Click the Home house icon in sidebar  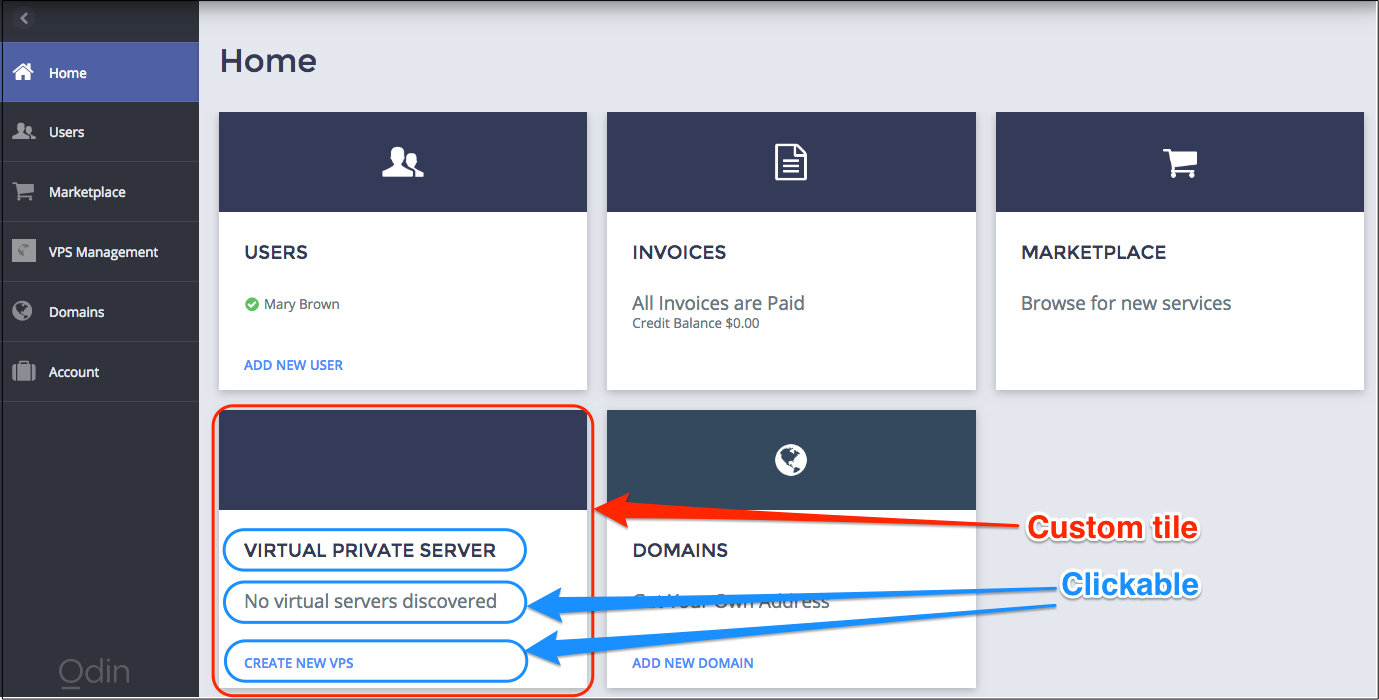[x=23, y=72]
